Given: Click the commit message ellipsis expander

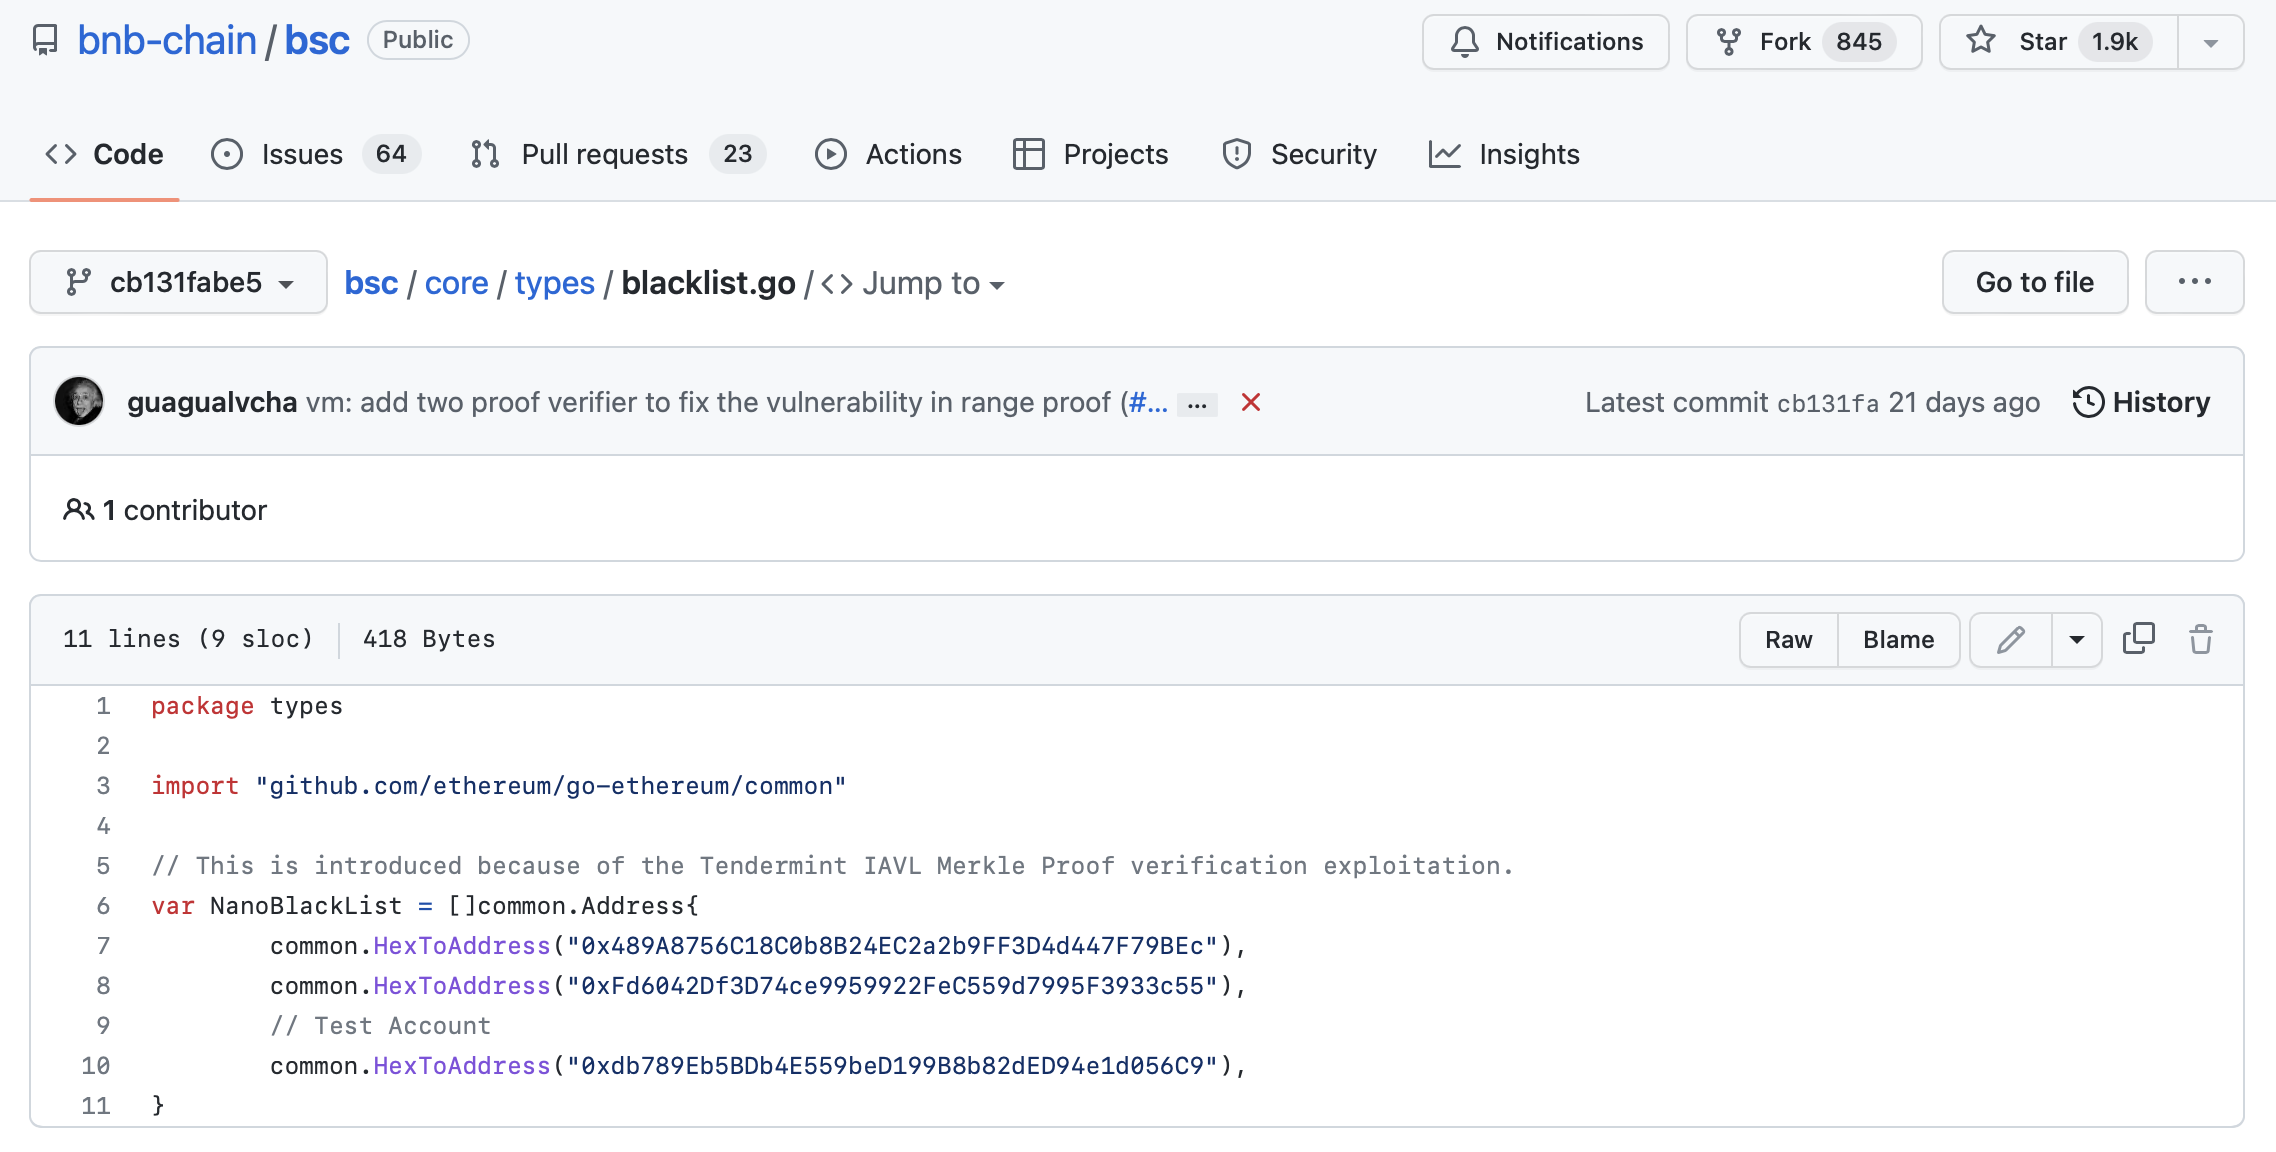Looking at the screenshot, I should tap(1197, 404).
